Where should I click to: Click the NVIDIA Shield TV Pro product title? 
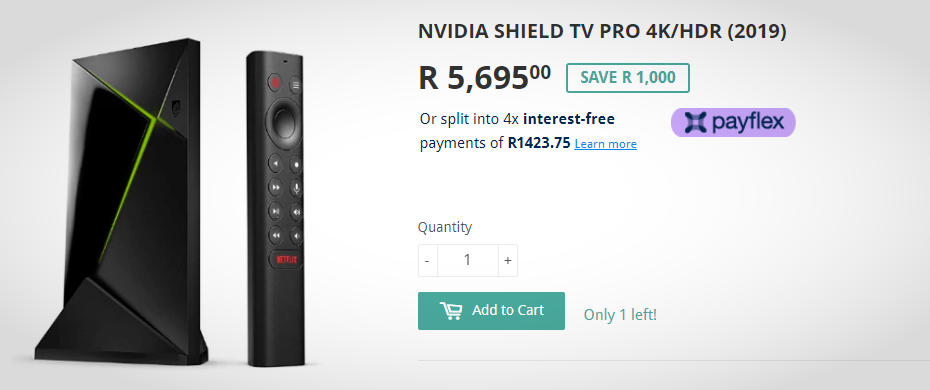coord(602,31)
